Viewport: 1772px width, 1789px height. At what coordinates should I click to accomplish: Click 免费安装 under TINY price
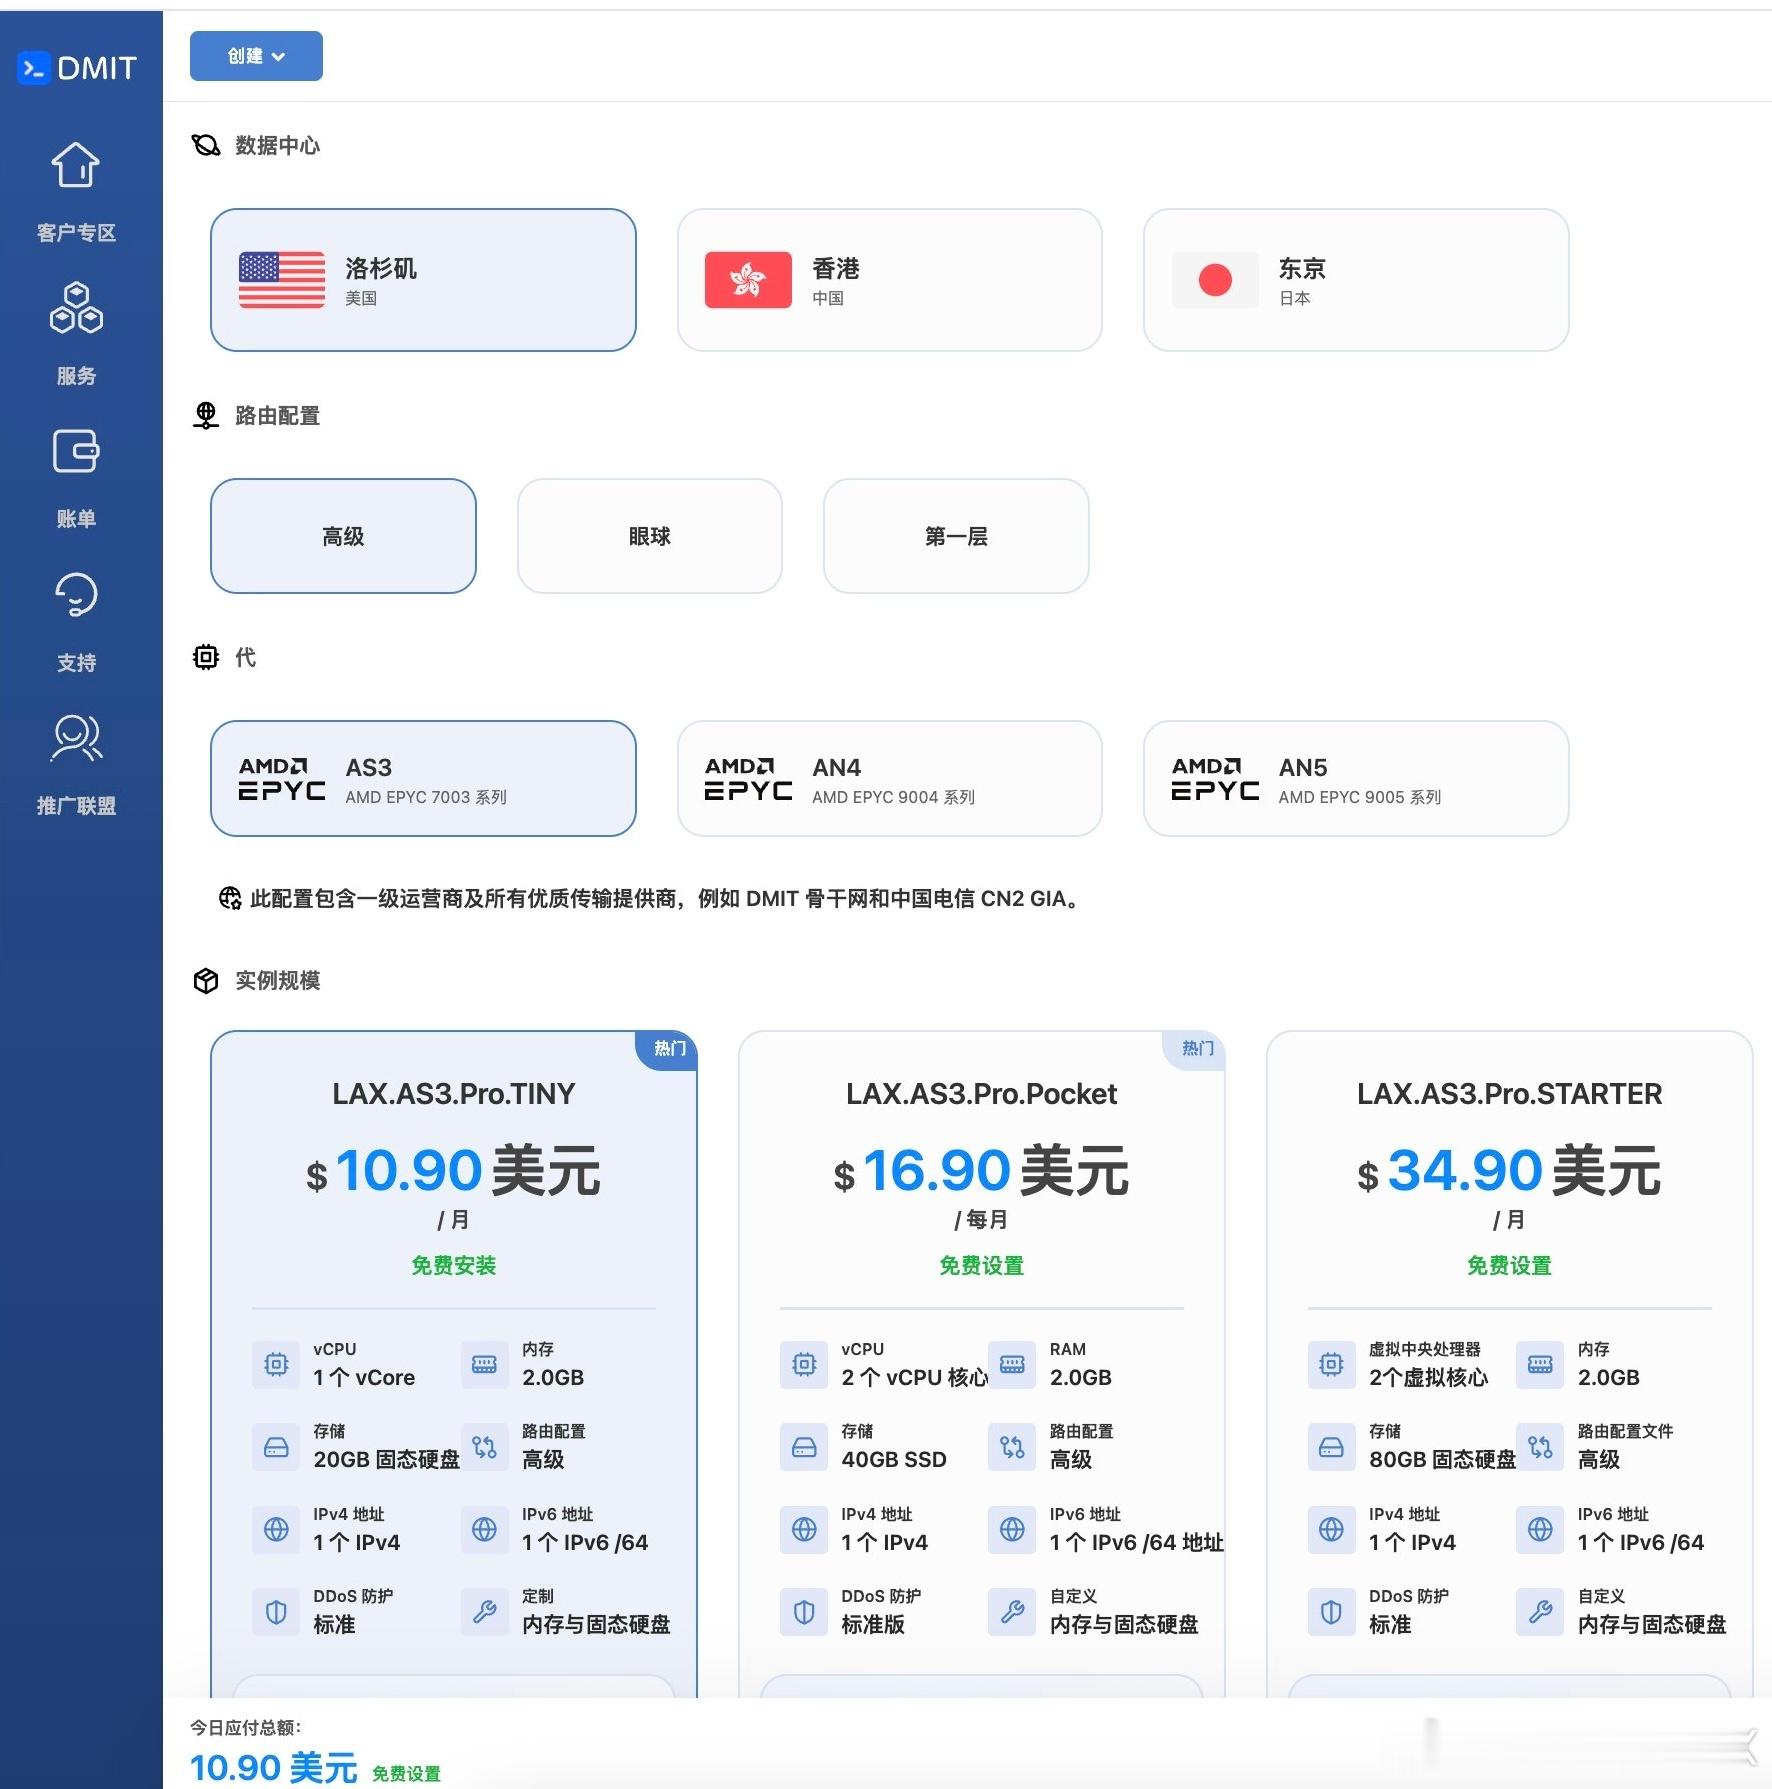[x=454, y=1266]
